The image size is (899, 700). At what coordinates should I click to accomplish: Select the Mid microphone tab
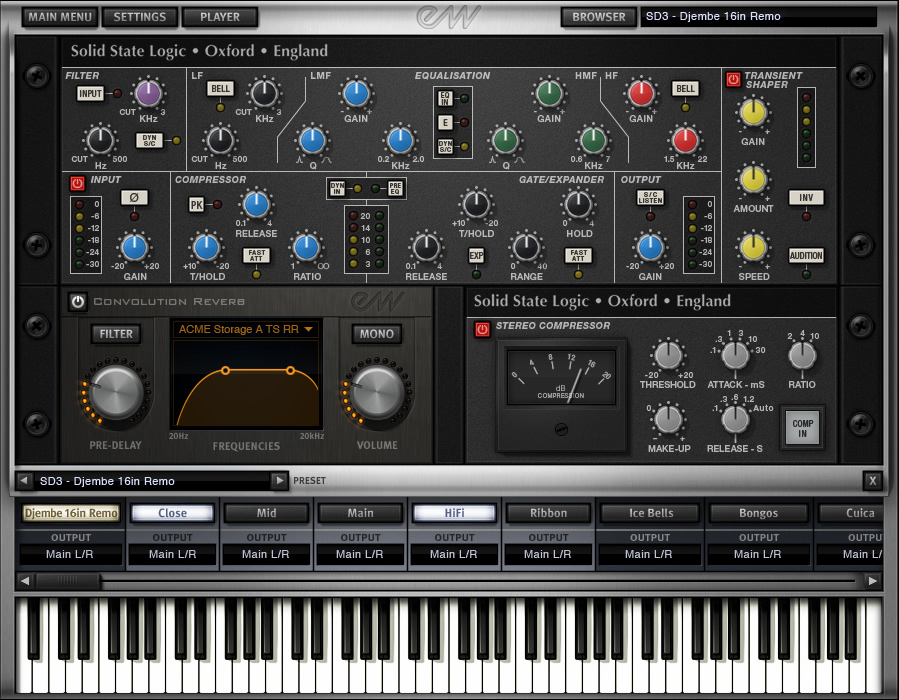click(266, 513)
